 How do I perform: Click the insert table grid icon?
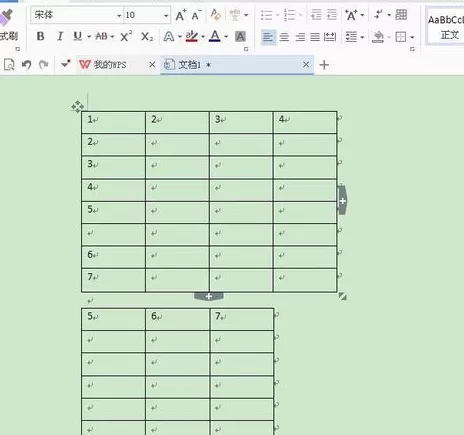click(401, 15)
